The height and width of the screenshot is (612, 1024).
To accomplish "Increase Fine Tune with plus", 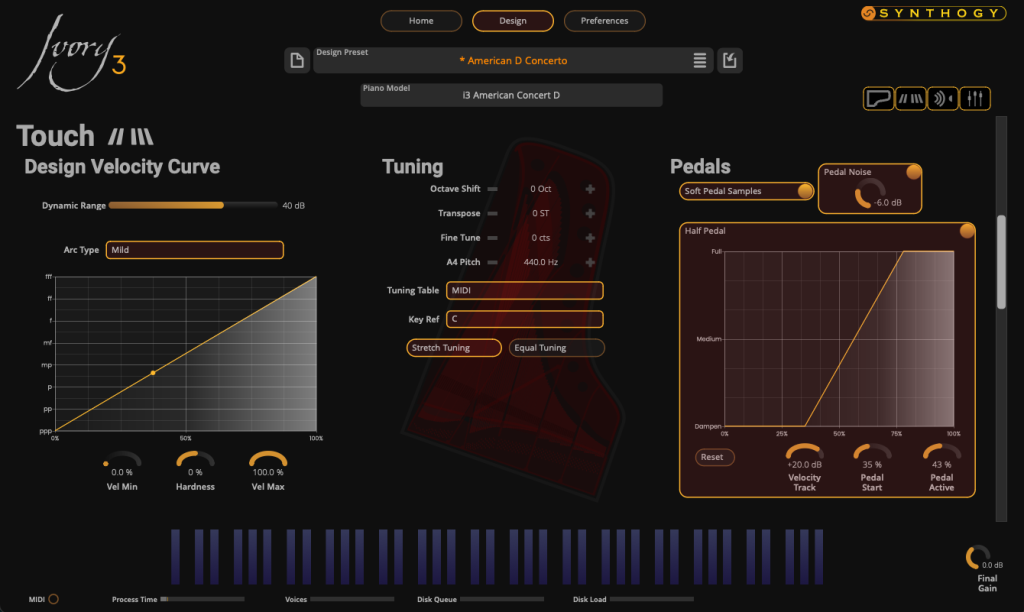I will (x=590, y=238).
